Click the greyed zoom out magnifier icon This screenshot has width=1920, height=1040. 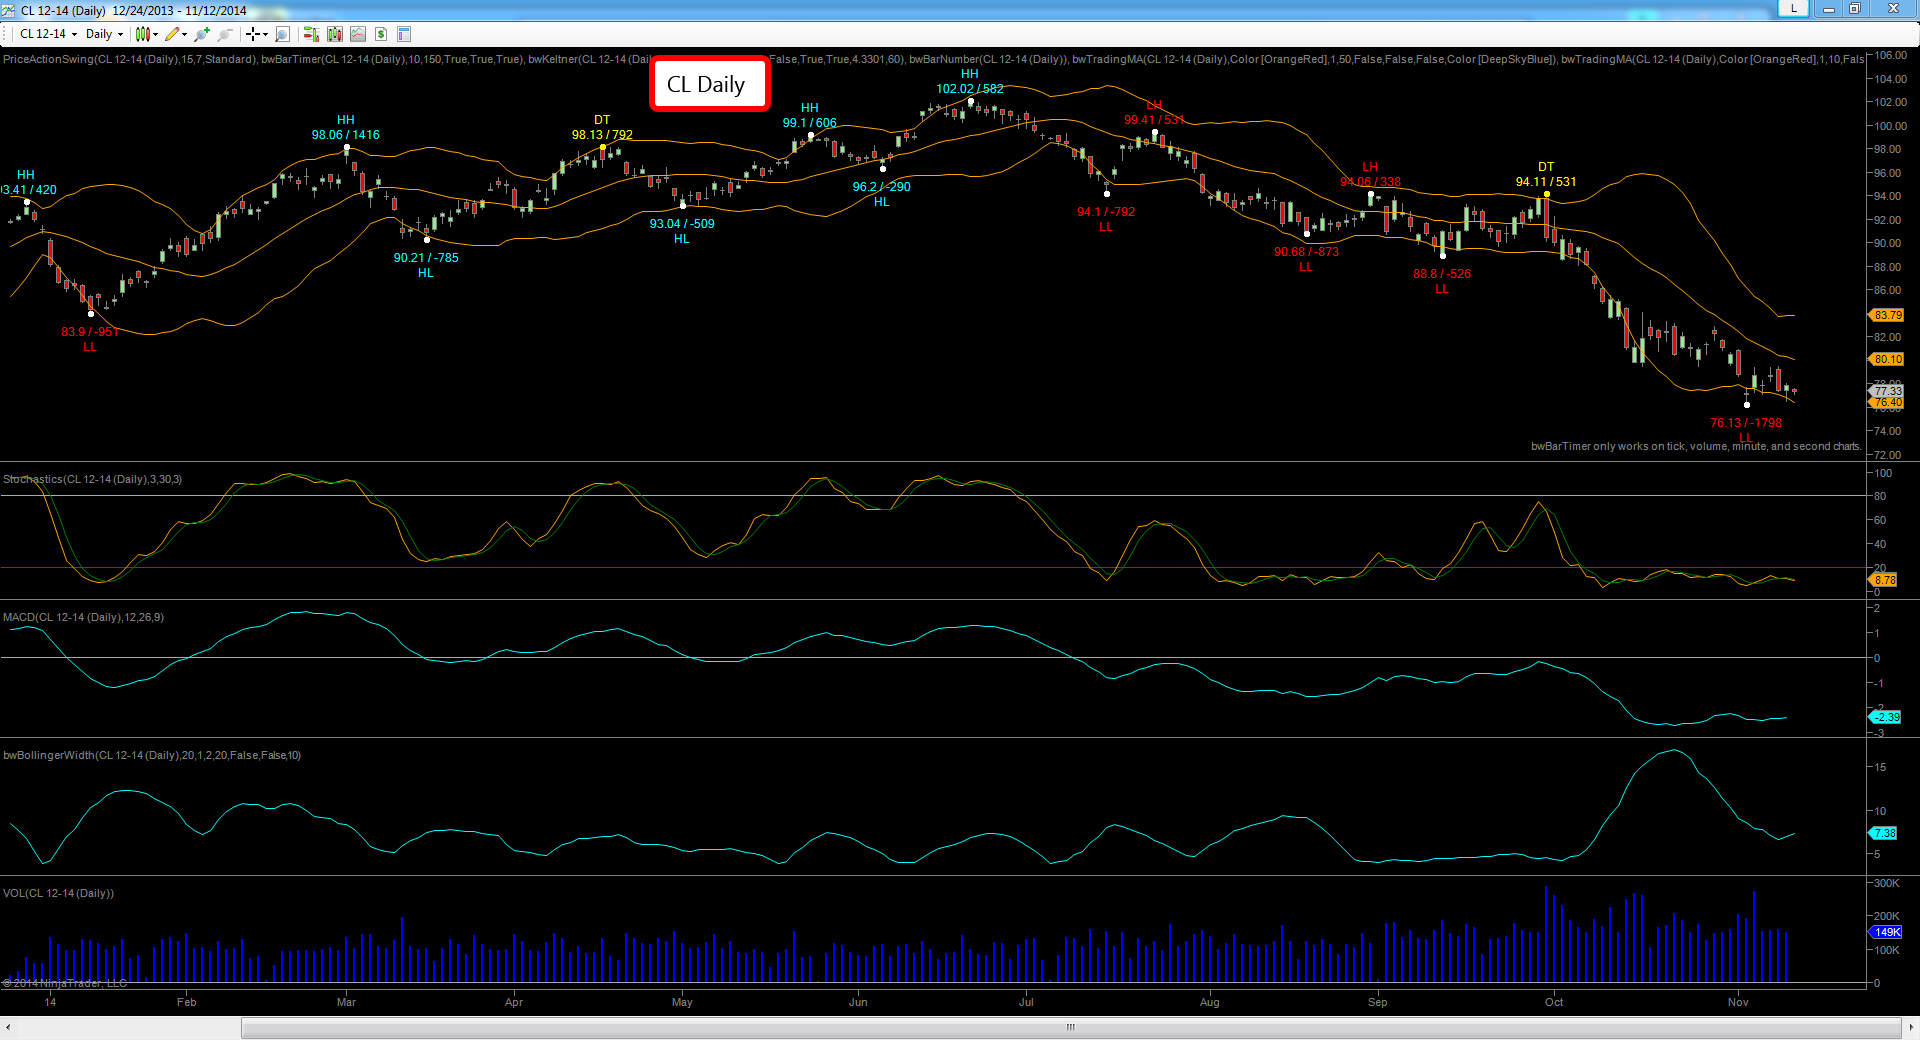[x=225, y=34]
